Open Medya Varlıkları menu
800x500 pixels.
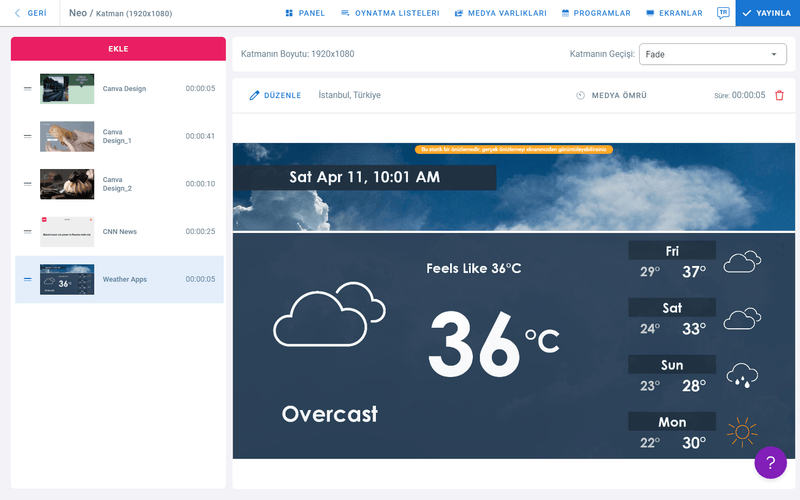(501, 13)
